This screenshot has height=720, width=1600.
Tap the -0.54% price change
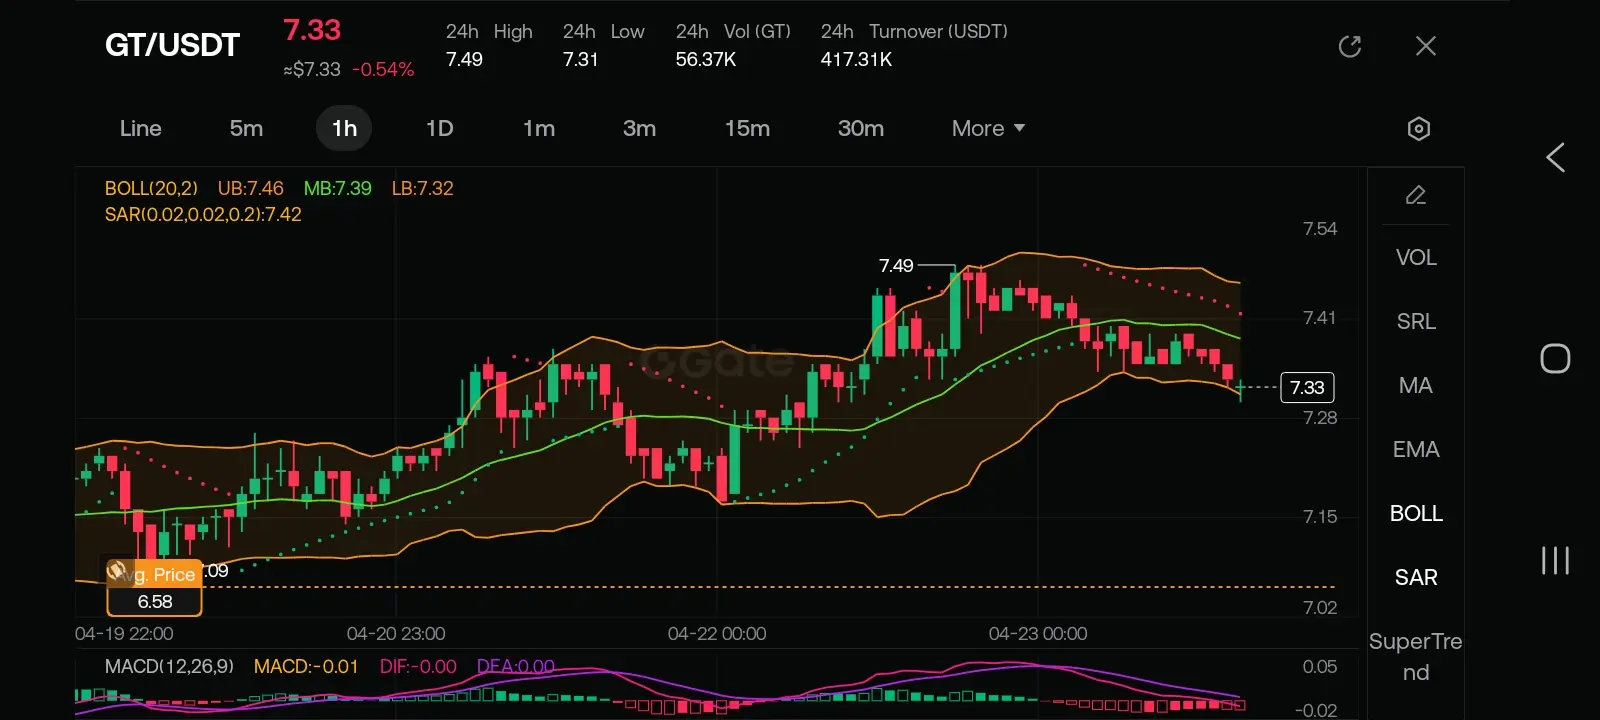coord(383,70)
